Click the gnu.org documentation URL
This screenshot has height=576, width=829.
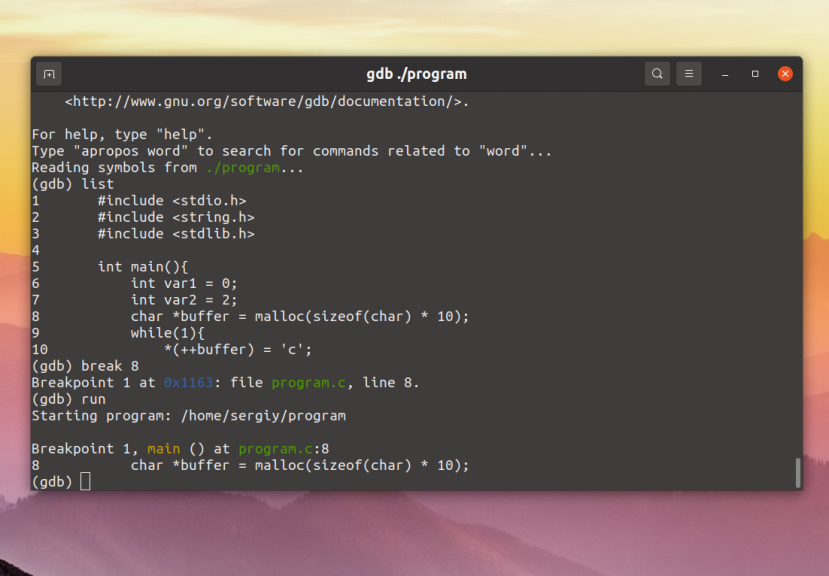(x=266, y=102)
